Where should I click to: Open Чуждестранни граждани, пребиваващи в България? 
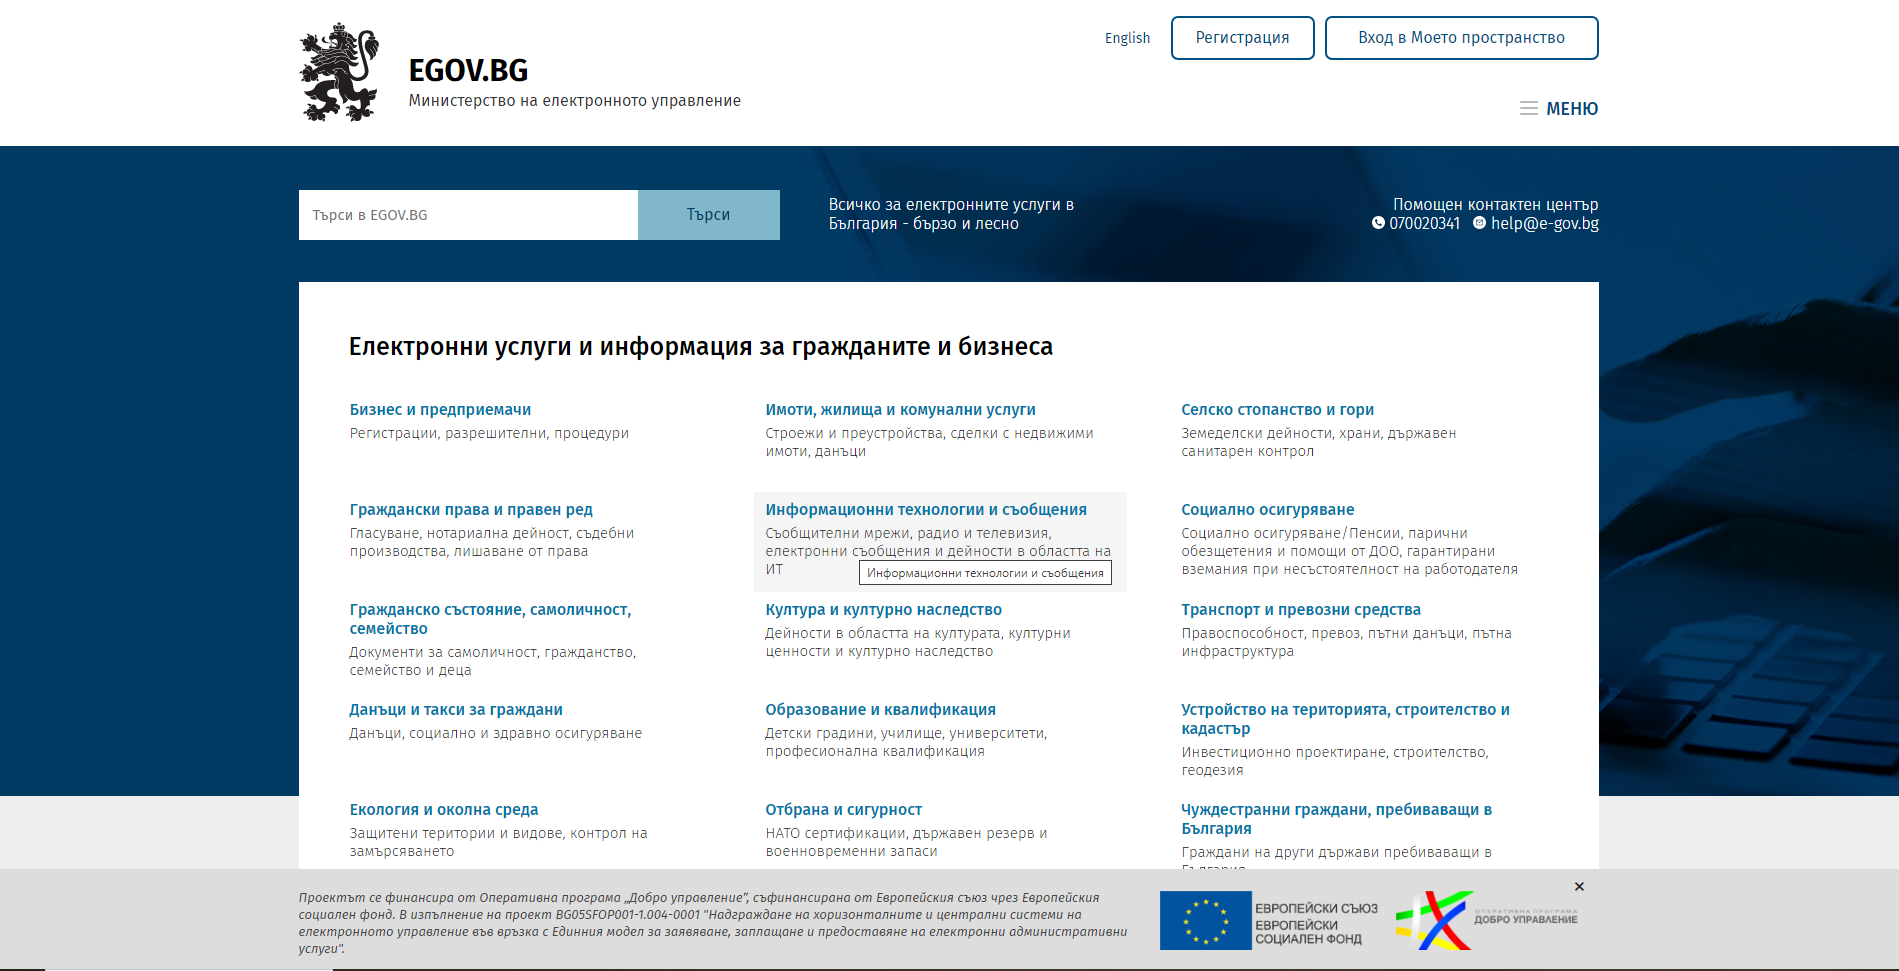[1336, 819]
